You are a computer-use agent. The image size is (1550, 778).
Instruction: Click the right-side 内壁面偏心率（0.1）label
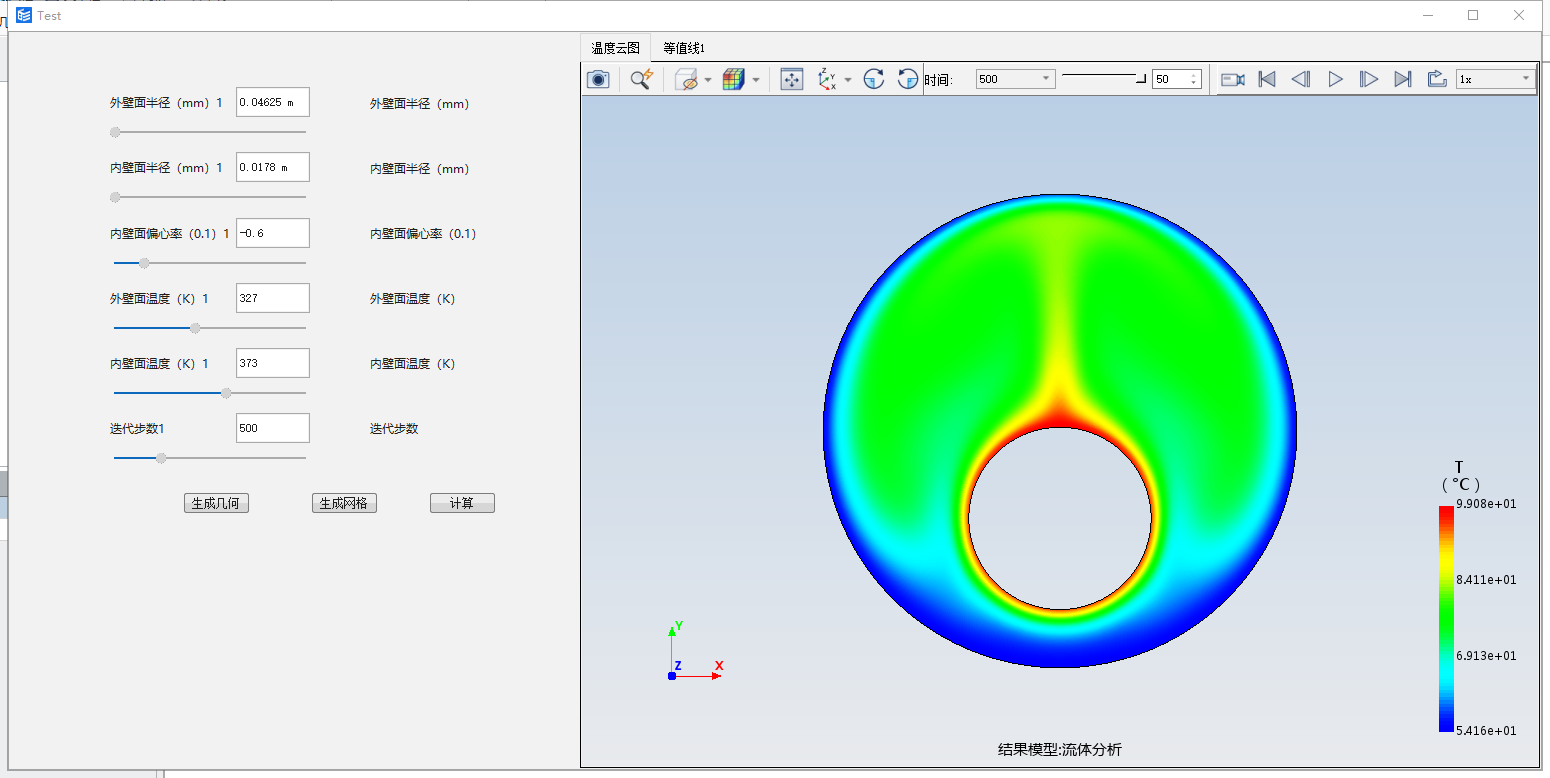click(423, 234)
